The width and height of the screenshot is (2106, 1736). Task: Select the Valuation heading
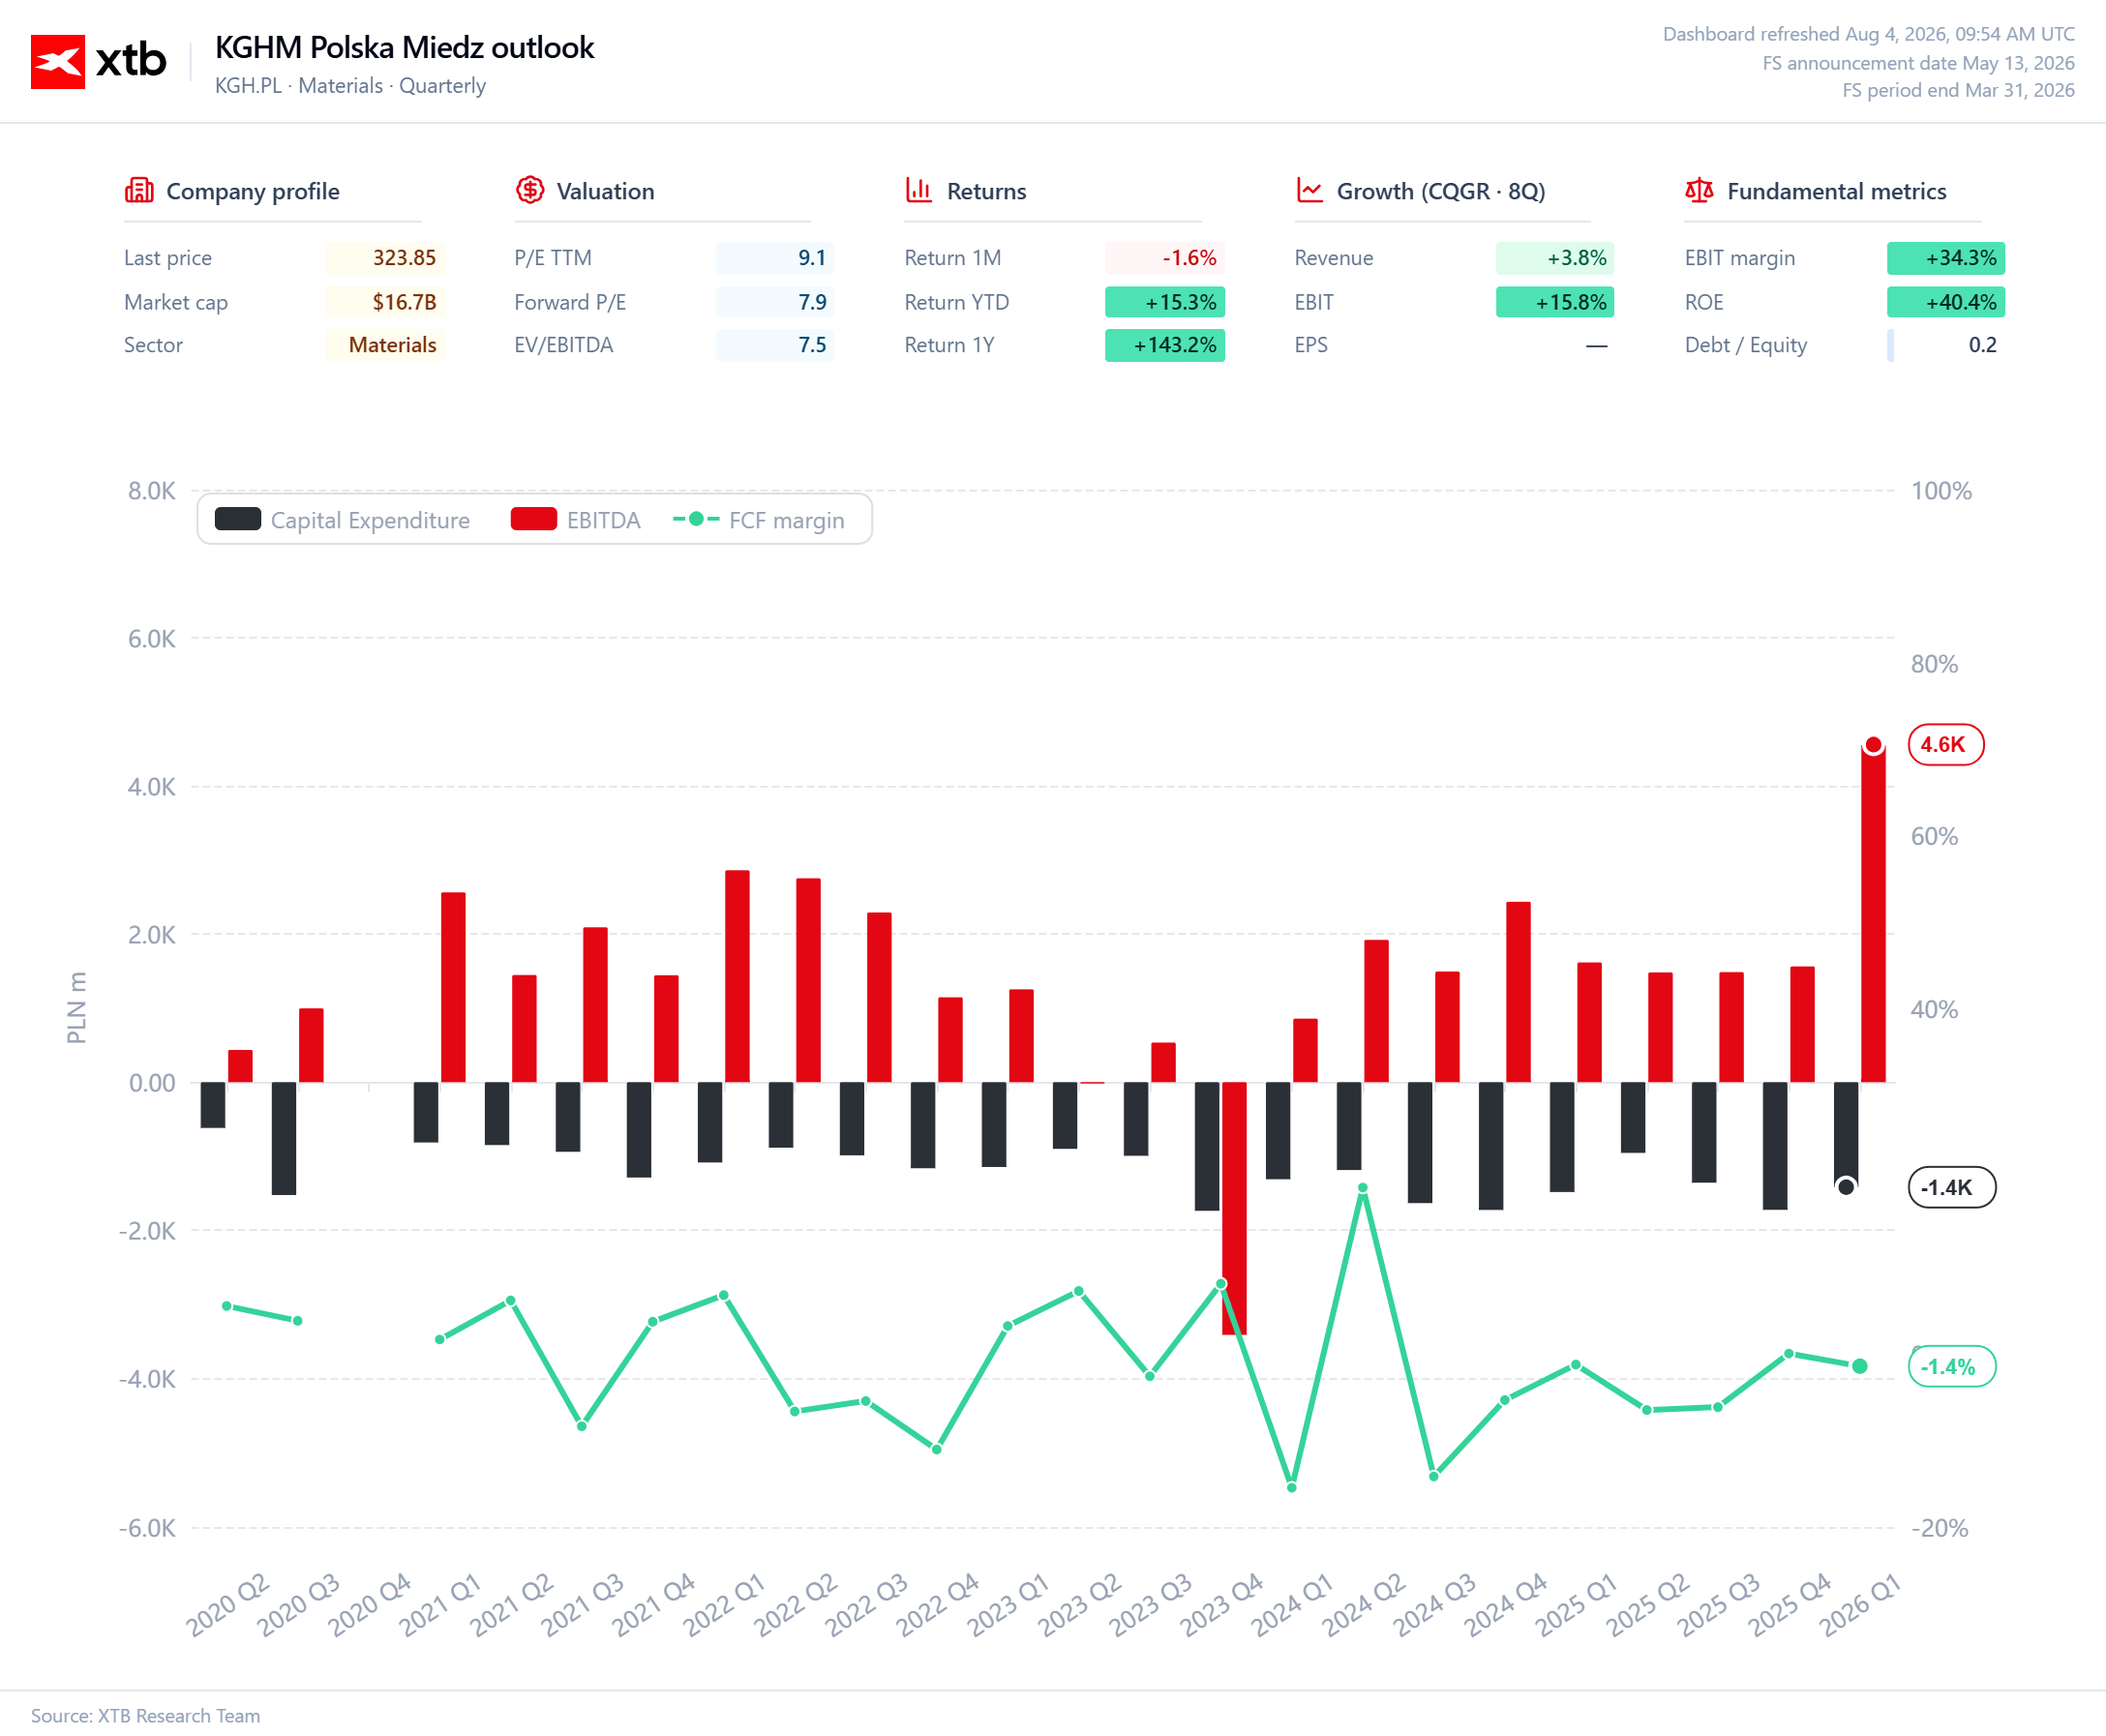605,191
